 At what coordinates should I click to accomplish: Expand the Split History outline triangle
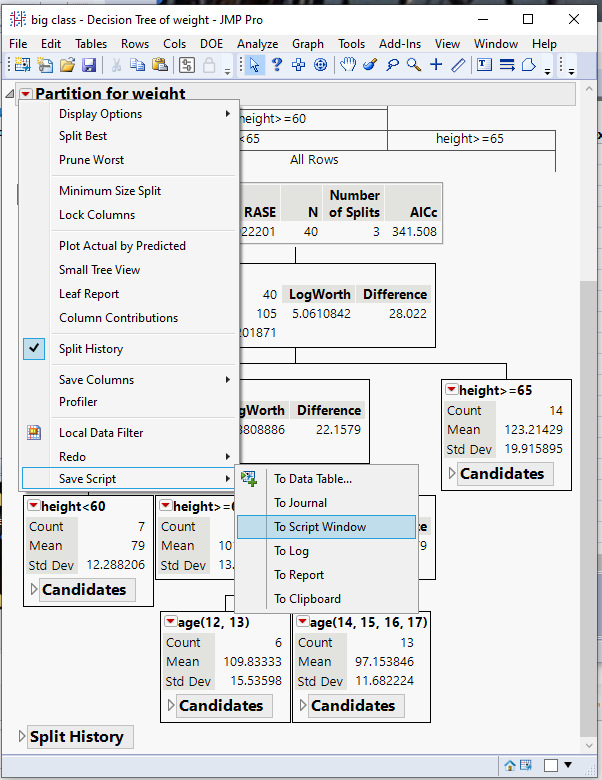[21, 736]
